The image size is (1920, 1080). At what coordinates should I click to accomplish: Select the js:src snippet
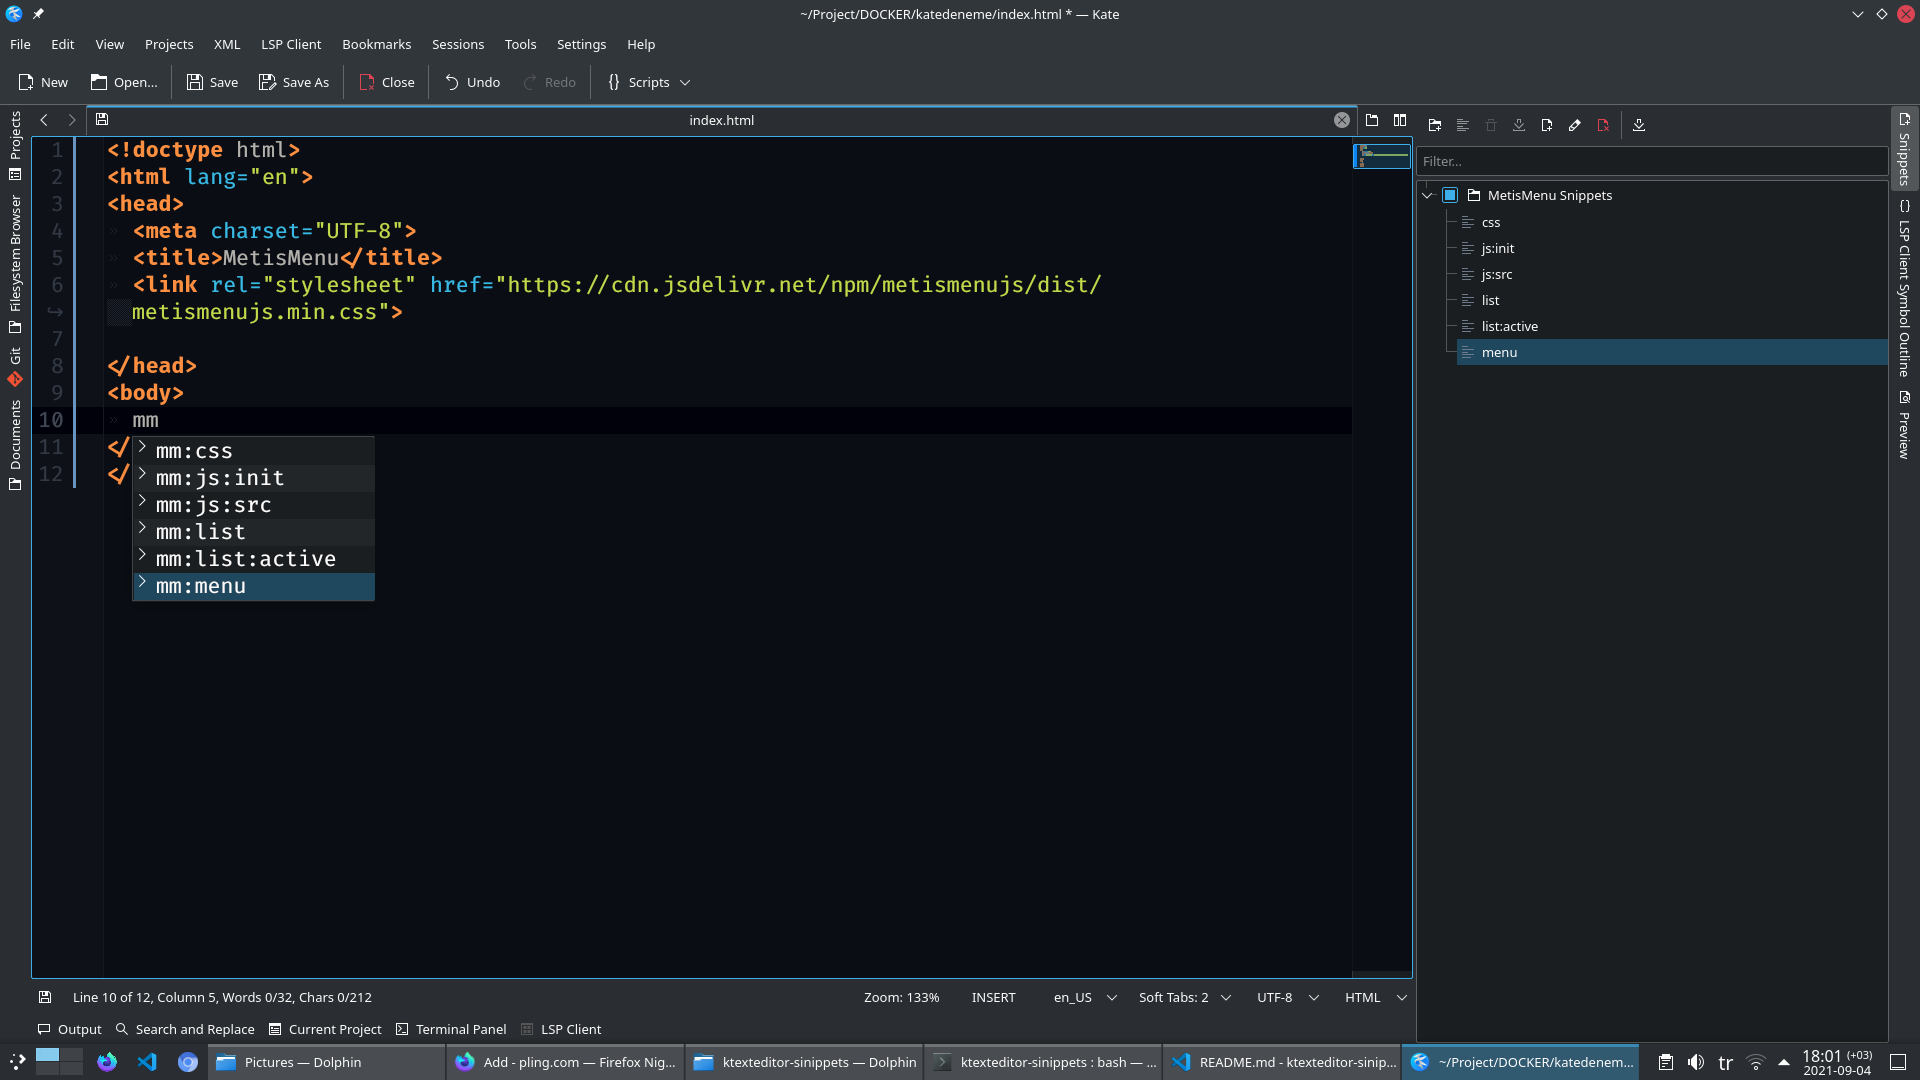pyautogui.click(x=1496, y=274)
